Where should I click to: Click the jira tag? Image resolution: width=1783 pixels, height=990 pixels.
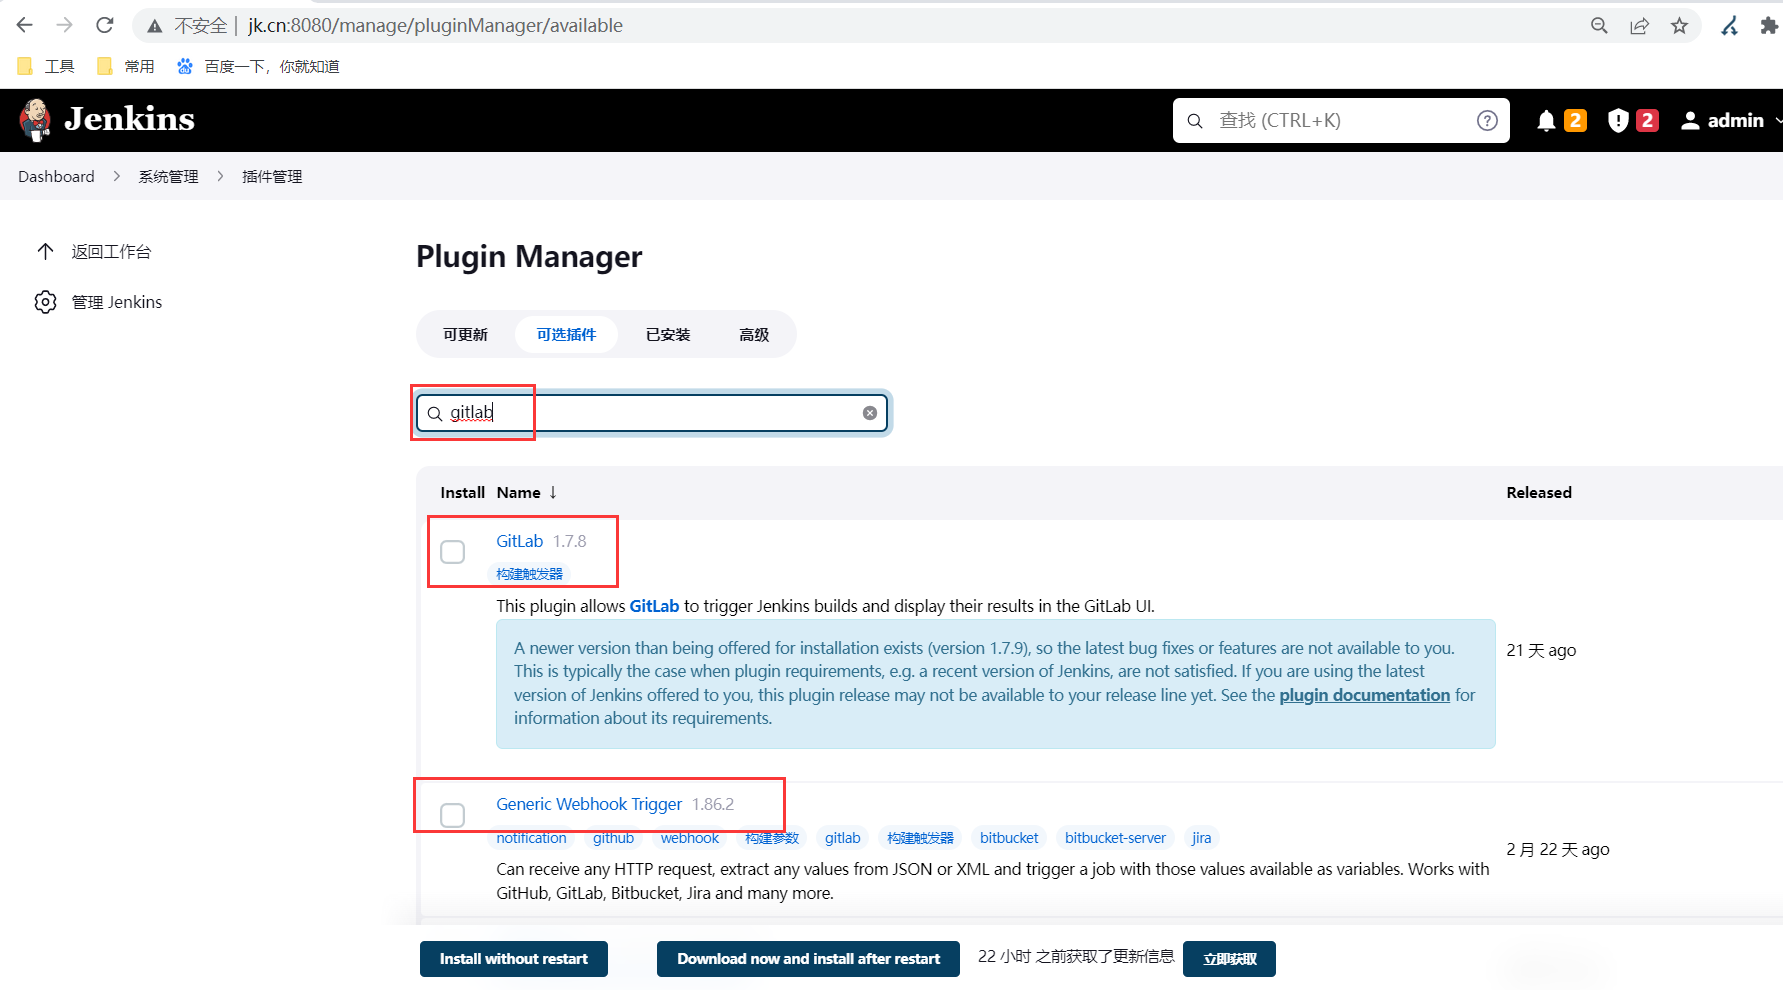[x=1202, y=838]
